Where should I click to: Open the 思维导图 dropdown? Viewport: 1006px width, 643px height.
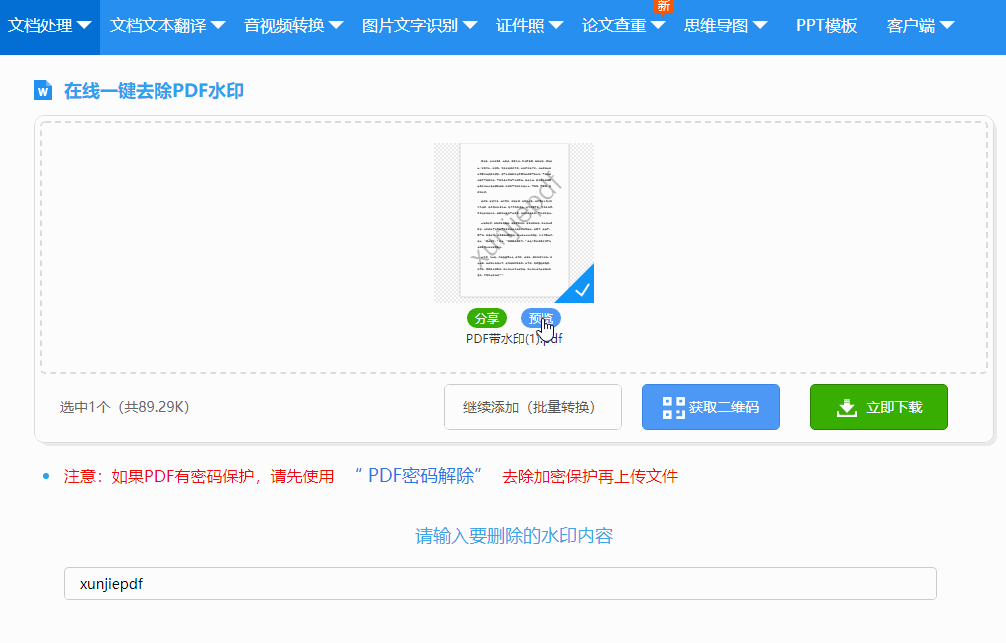click(x=726, y=25)
